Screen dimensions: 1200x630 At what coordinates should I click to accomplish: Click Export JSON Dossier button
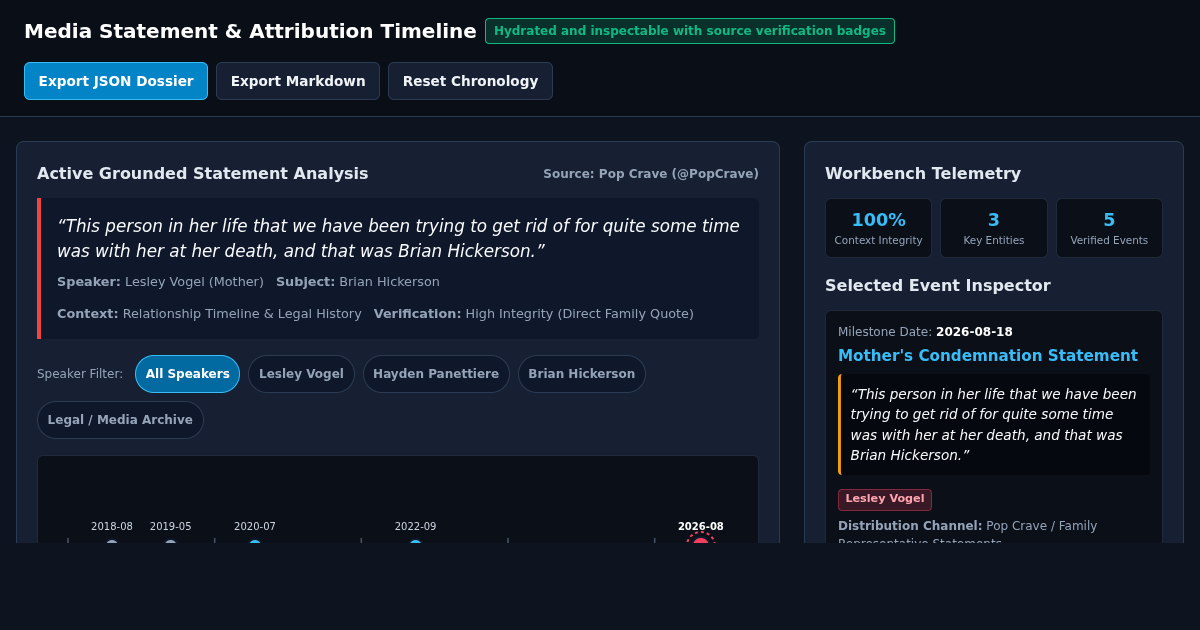tap(116, 81)
